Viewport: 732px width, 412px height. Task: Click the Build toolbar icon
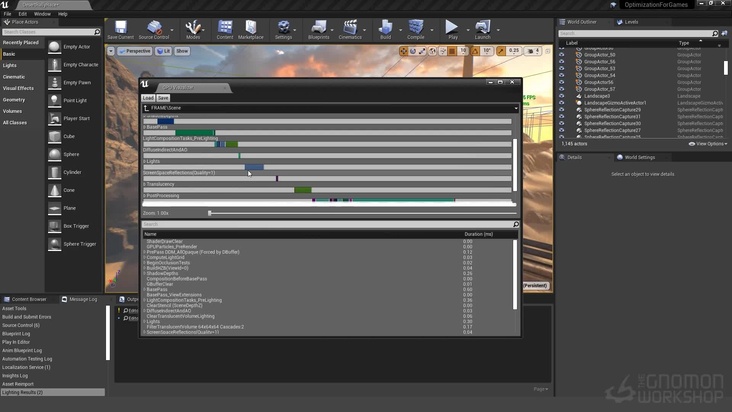pyautogui.click(x=385, y=28)
